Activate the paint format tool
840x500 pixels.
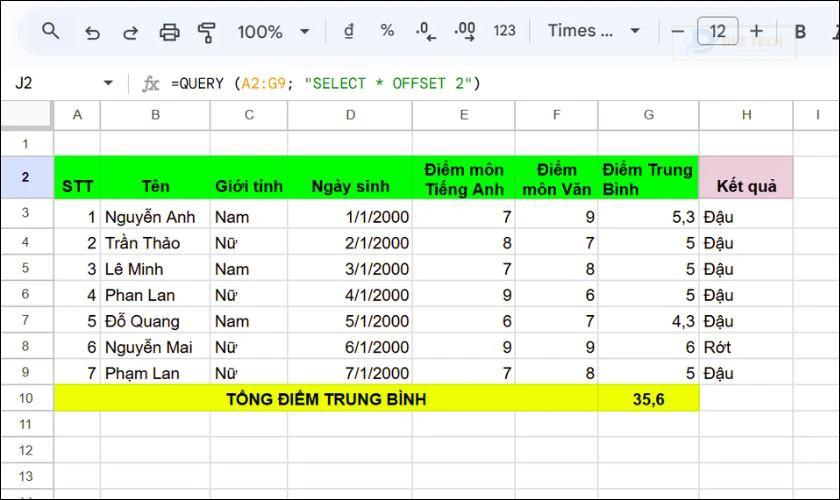point(206,32)
